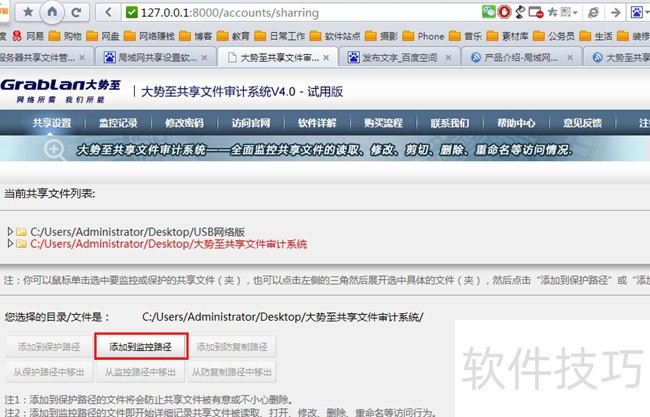650x417 pixels.
Task: Expand the USB网络版 folder triangle
Action: click(x=10, y=231)
